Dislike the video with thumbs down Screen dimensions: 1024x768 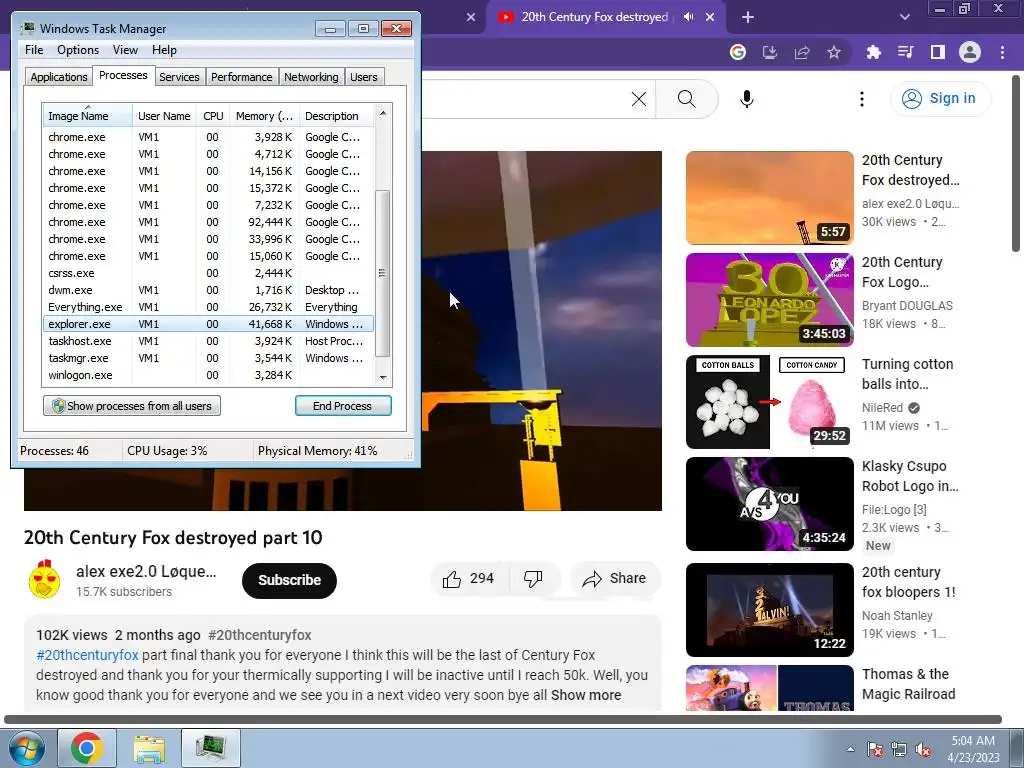pos(534,579)
